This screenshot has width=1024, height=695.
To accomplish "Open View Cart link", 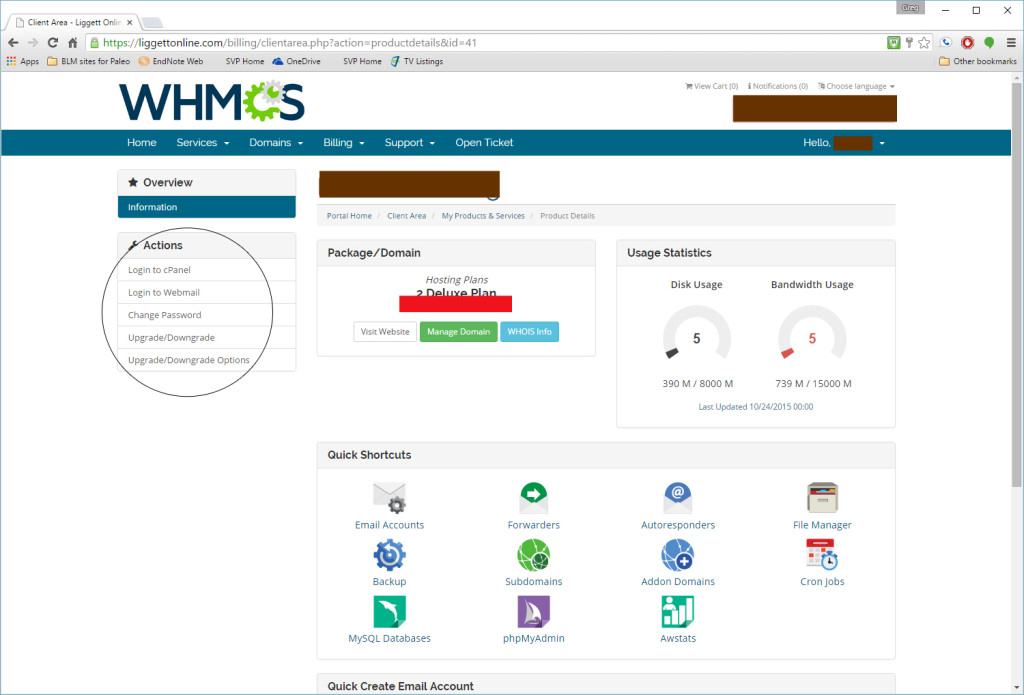I will pos(711,86).
